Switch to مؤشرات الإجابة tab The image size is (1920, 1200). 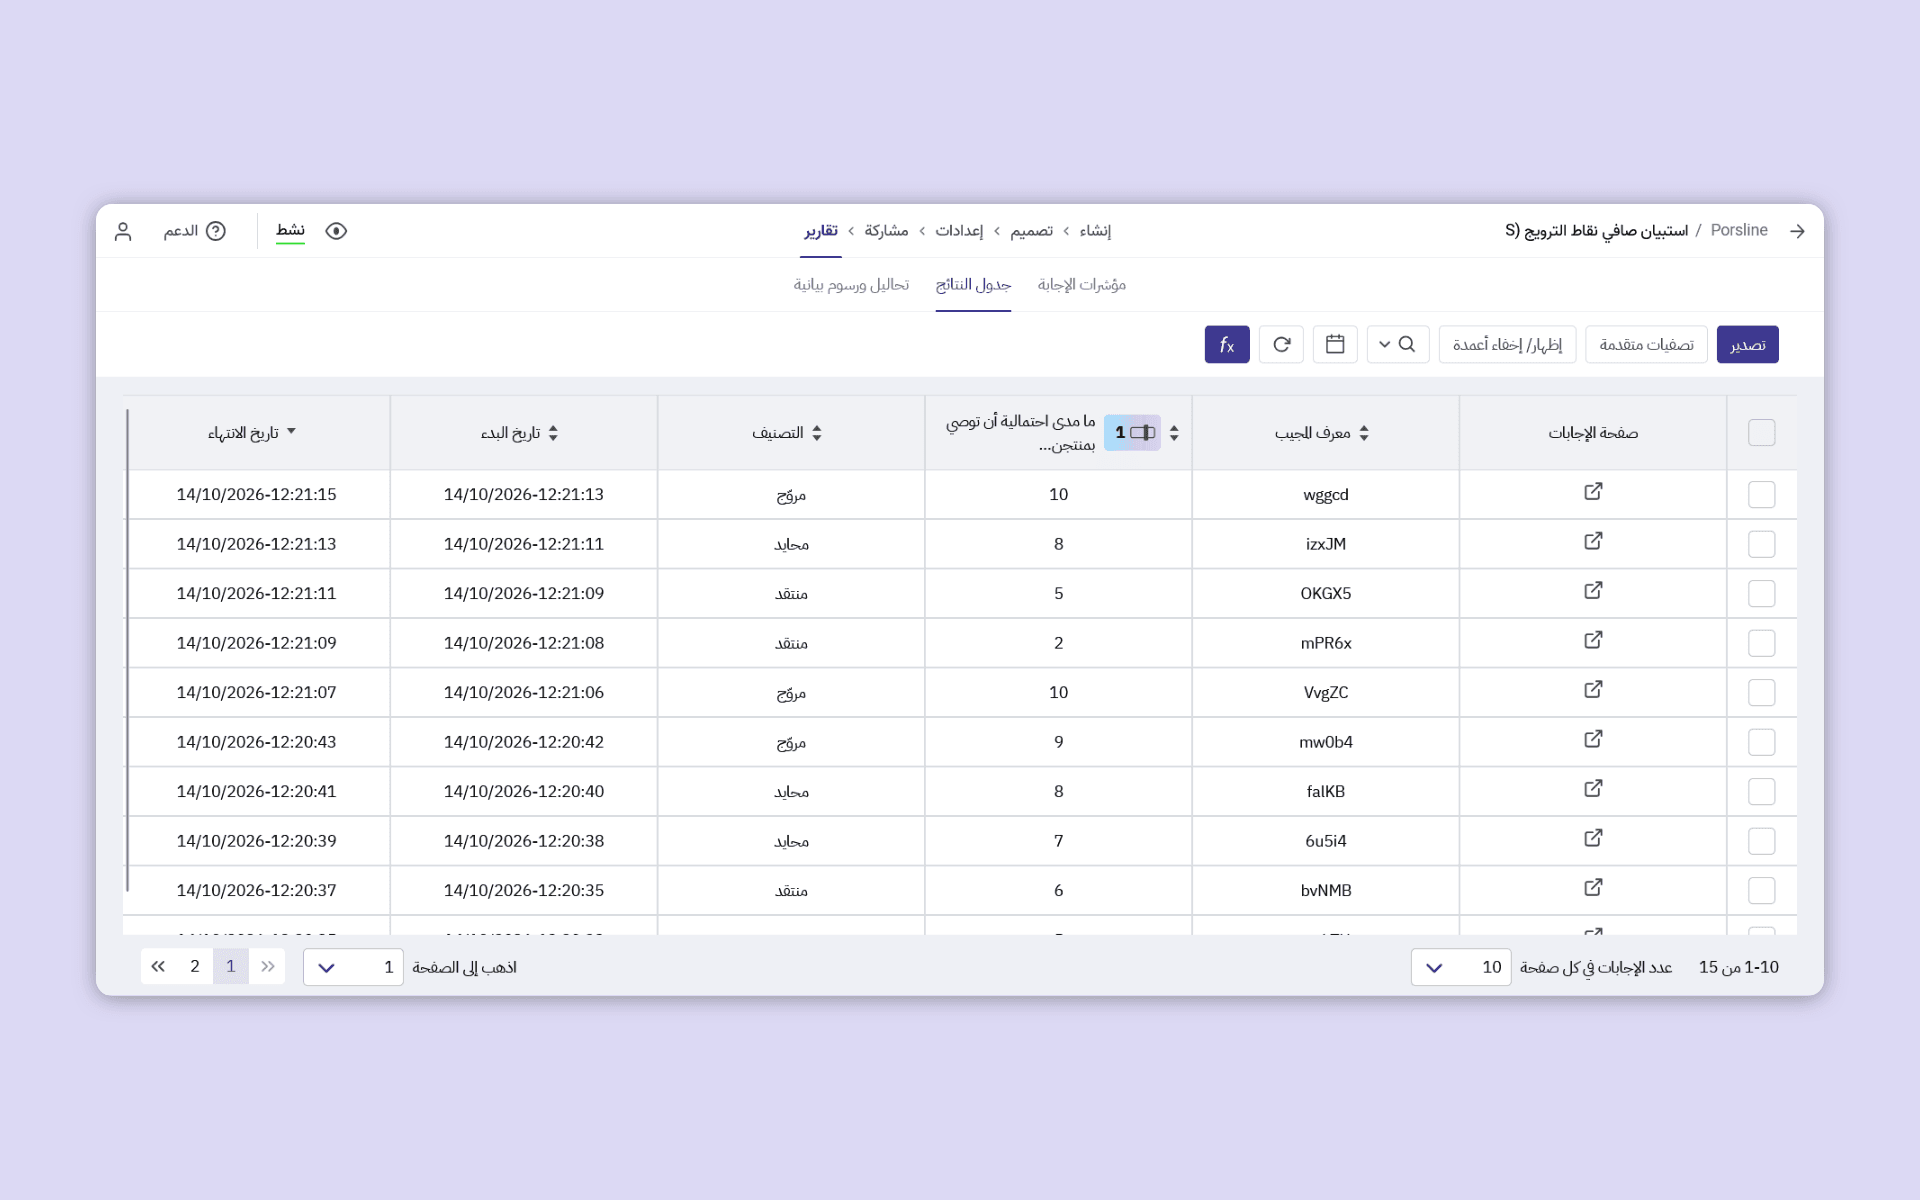(1081, 285)
